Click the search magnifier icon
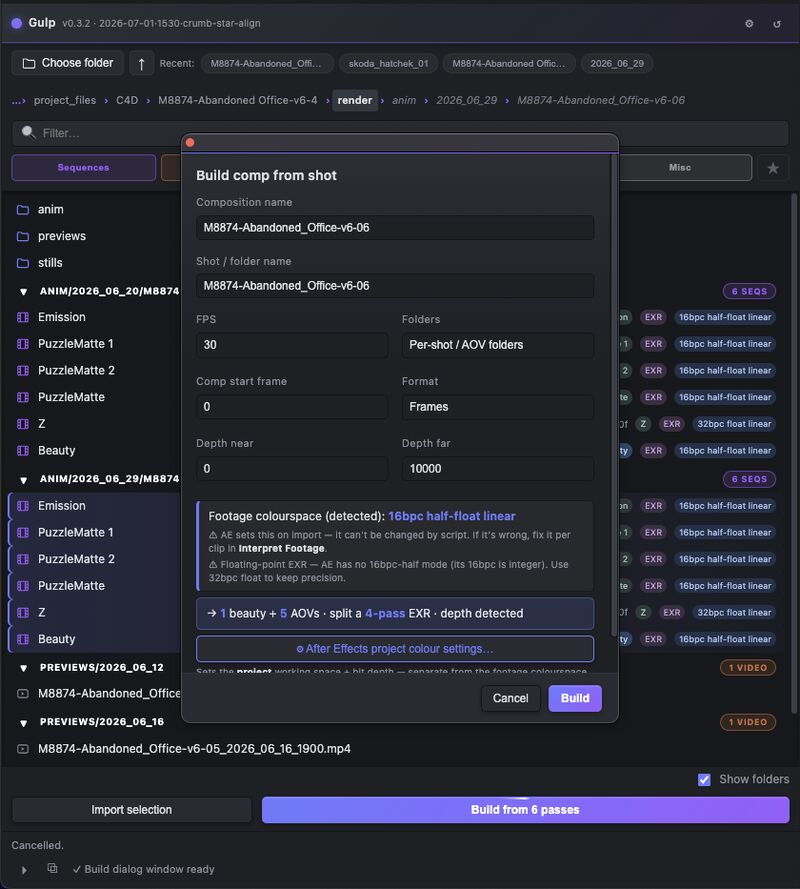The image size is (800, 889). point(28,133)
